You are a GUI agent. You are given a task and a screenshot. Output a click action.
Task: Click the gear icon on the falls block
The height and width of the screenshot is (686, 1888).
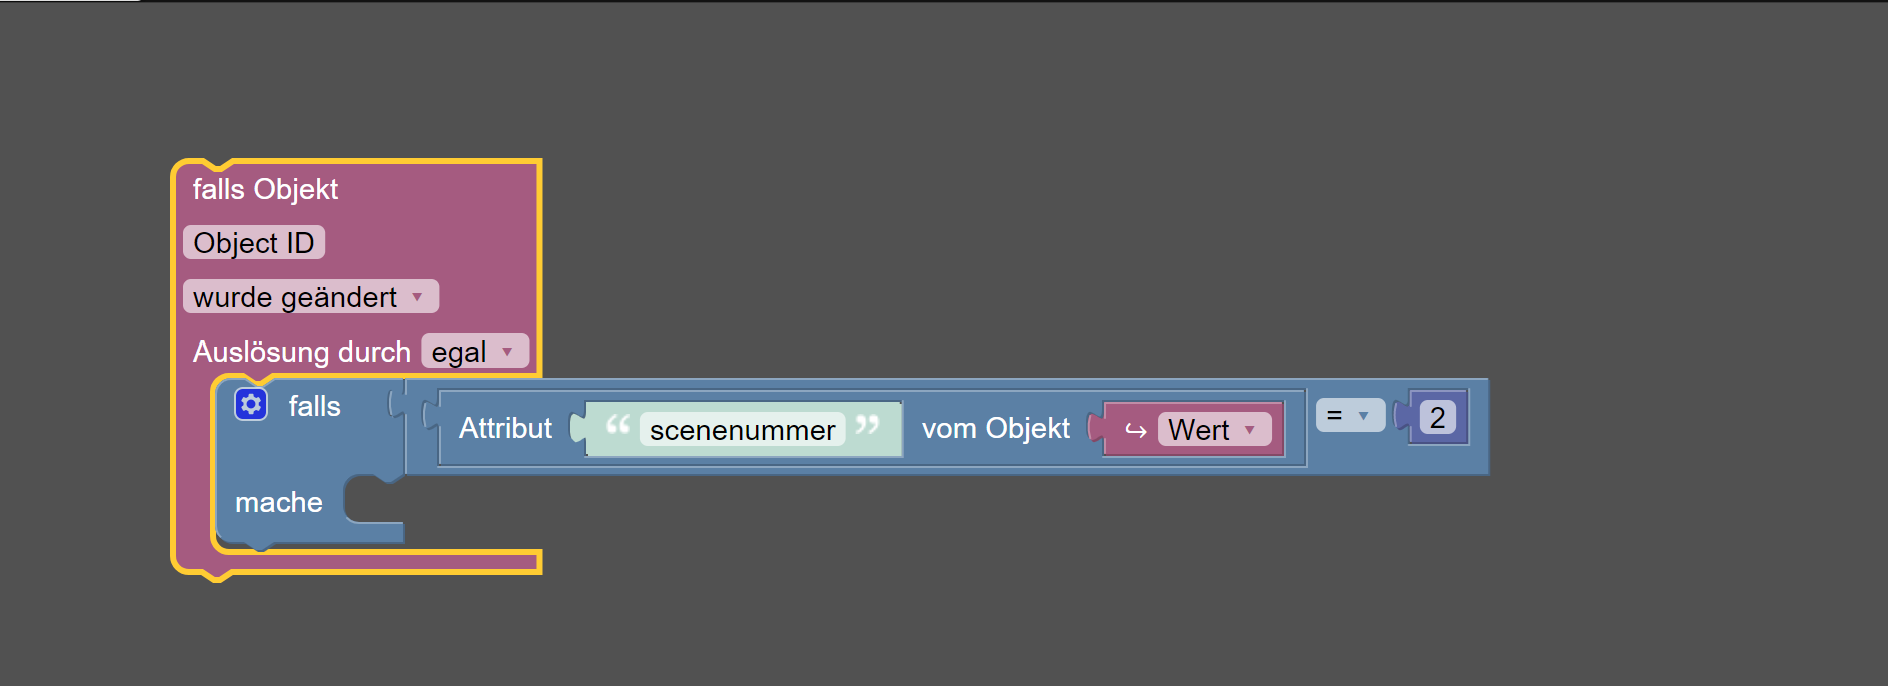click(x=251, y=404)
